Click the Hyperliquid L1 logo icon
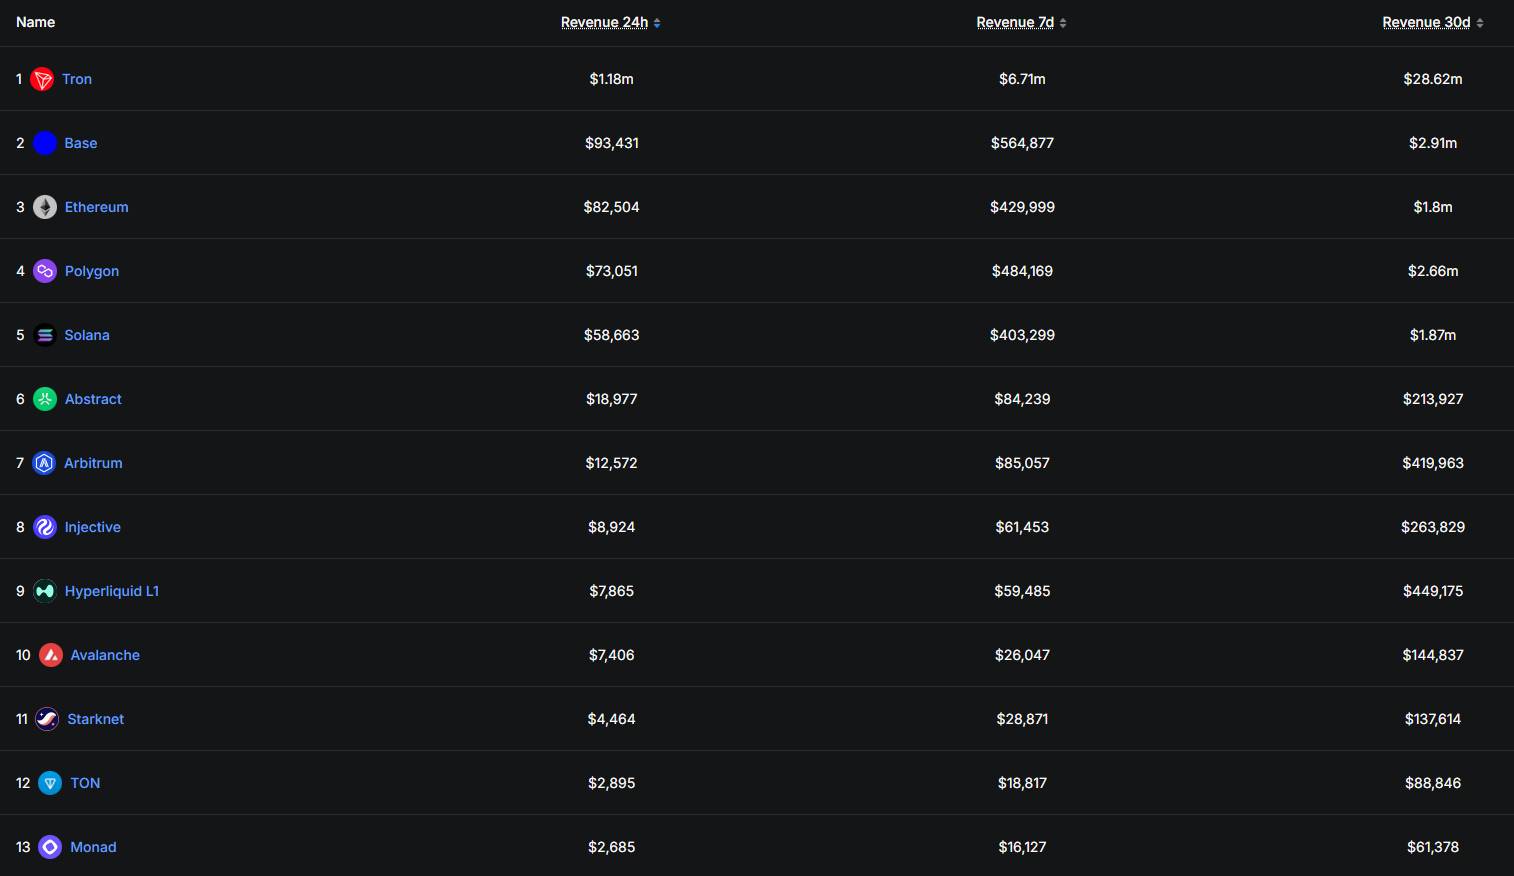 click(x=45, y=591)
